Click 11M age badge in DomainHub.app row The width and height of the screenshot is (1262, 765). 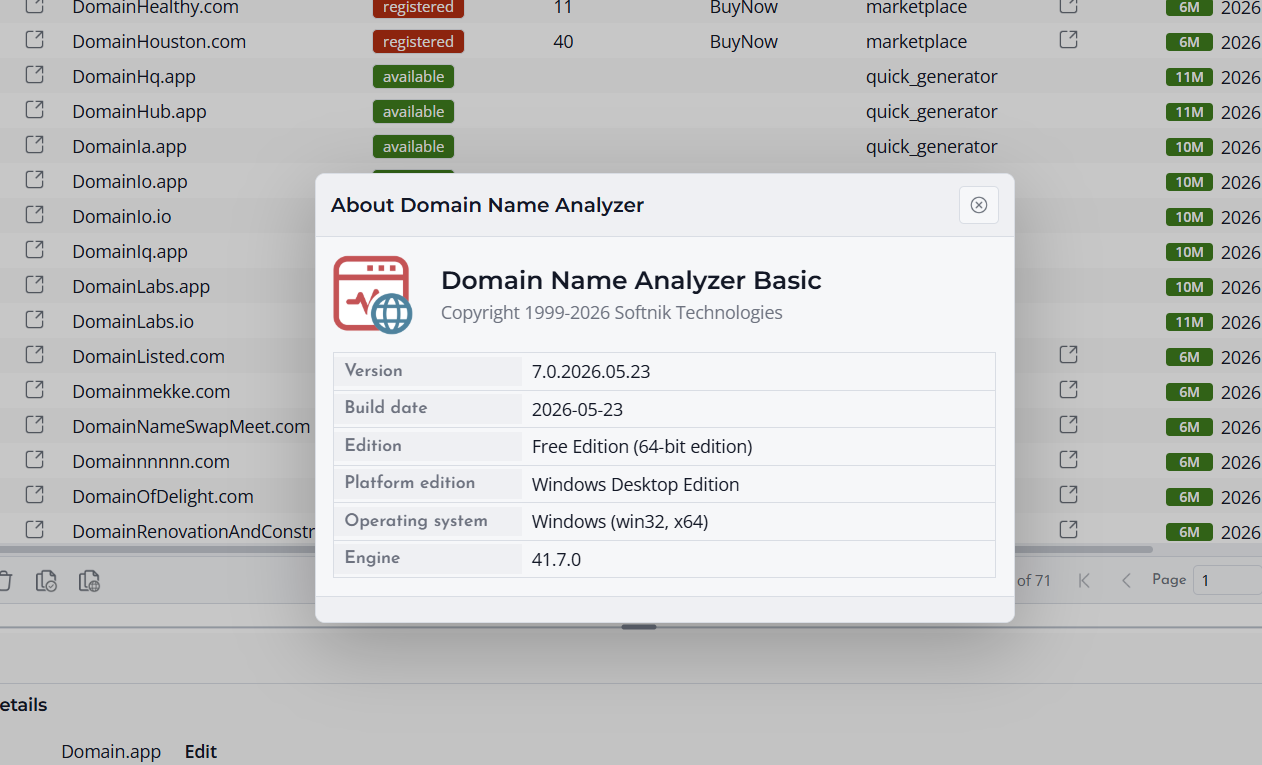click(x=1189, y=112)
